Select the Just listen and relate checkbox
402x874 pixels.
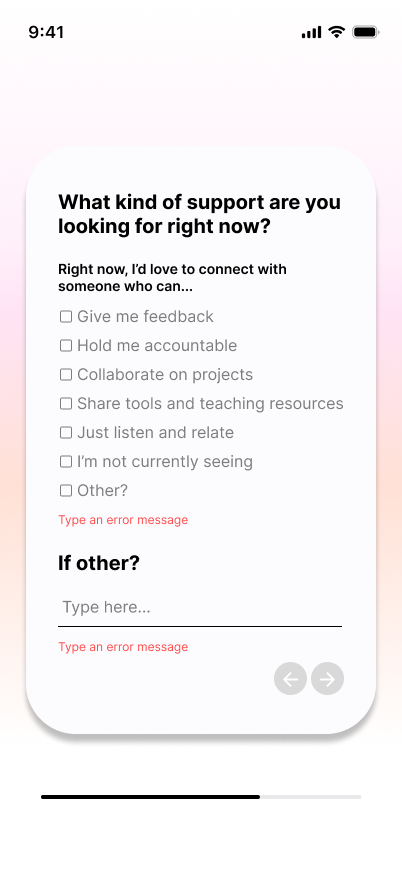click(66, 433)
